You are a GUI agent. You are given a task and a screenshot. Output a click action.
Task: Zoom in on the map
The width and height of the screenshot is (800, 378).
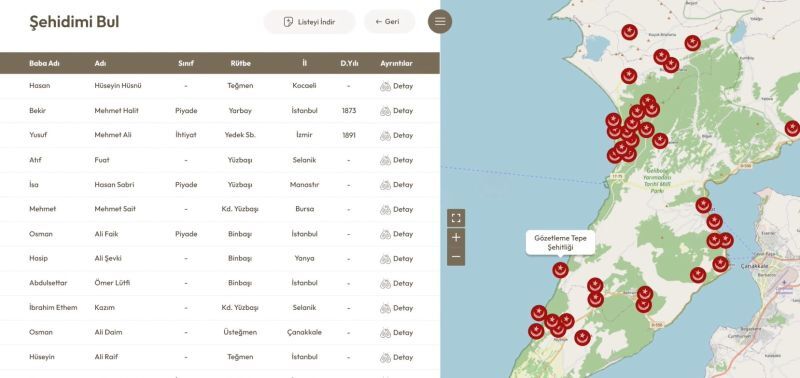pos(456,237)
